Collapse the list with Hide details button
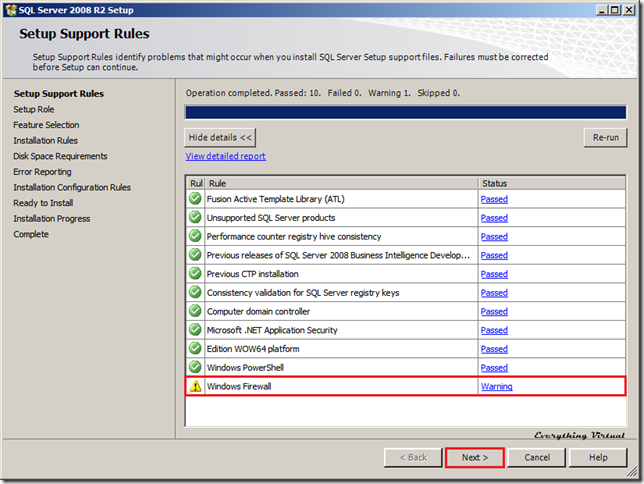Image resolution: width=644 pixels, height=484 pixels. click(220, 137)
